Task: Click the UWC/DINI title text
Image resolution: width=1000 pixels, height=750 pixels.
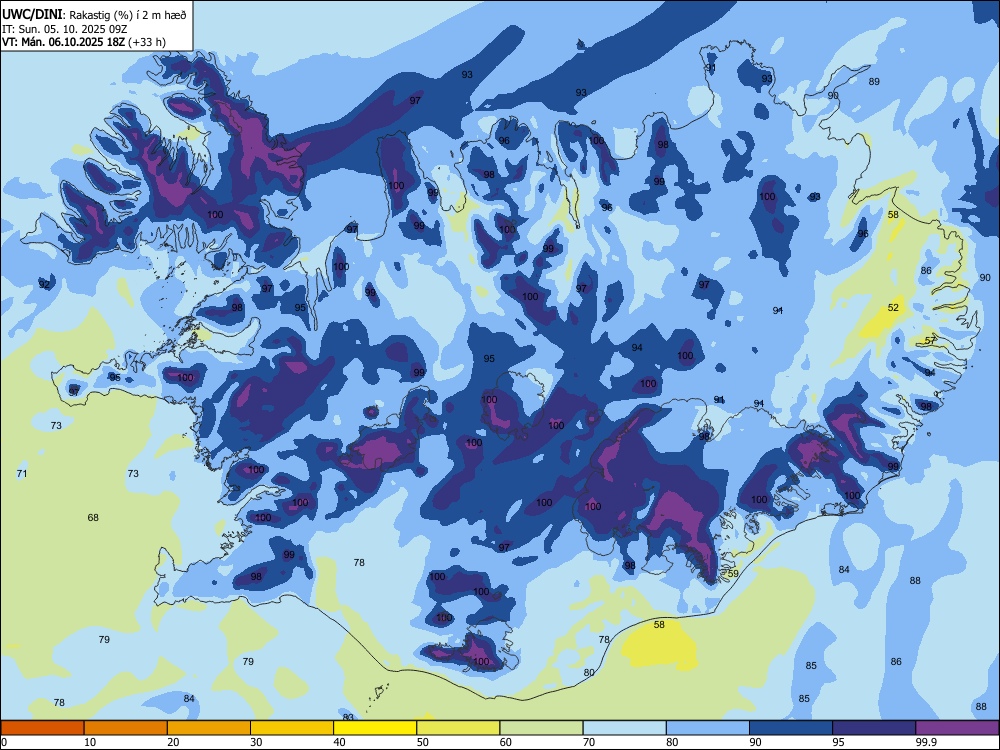Action: (32, 15)
